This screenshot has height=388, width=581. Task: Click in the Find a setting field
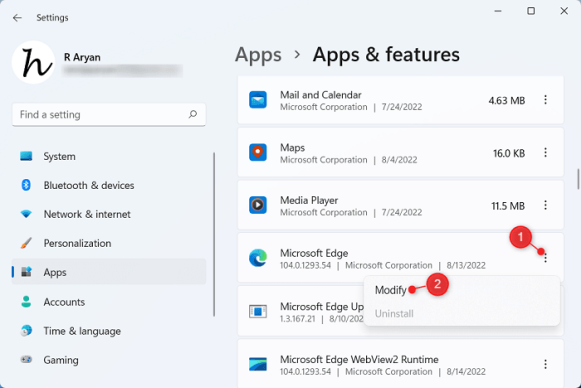[x=109, y=115]
